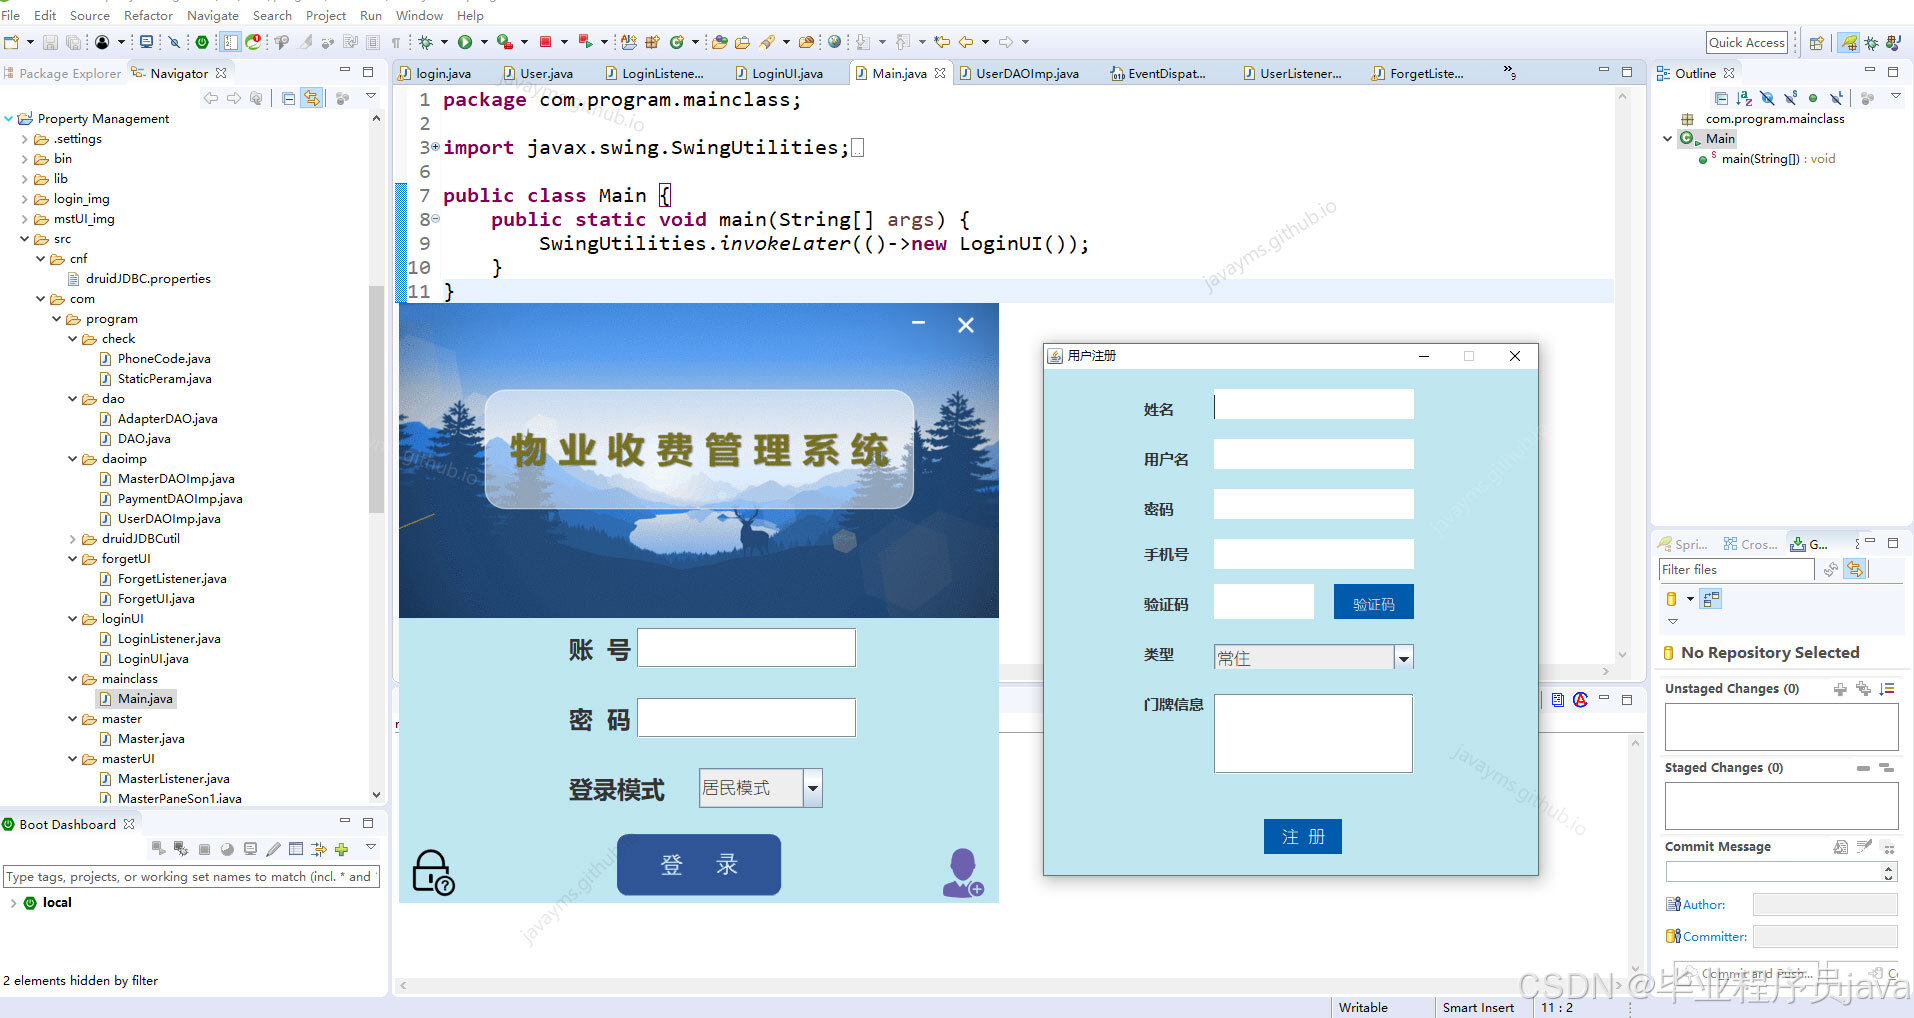1914x1018 pixels.
Task: Click the 验证码 button
Action: click(1373, 601)
